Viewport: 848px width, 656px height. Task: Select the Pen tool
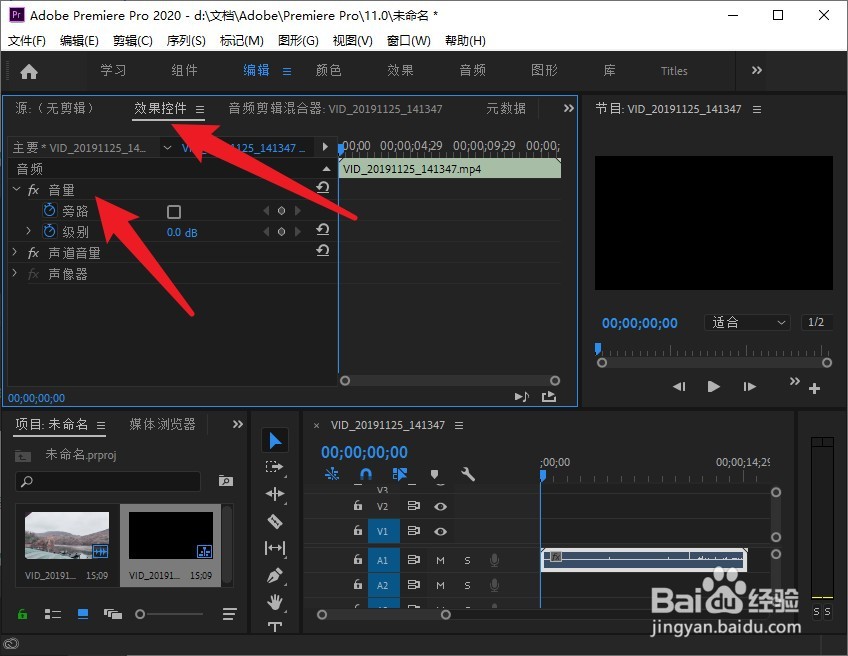pos(275,575)
